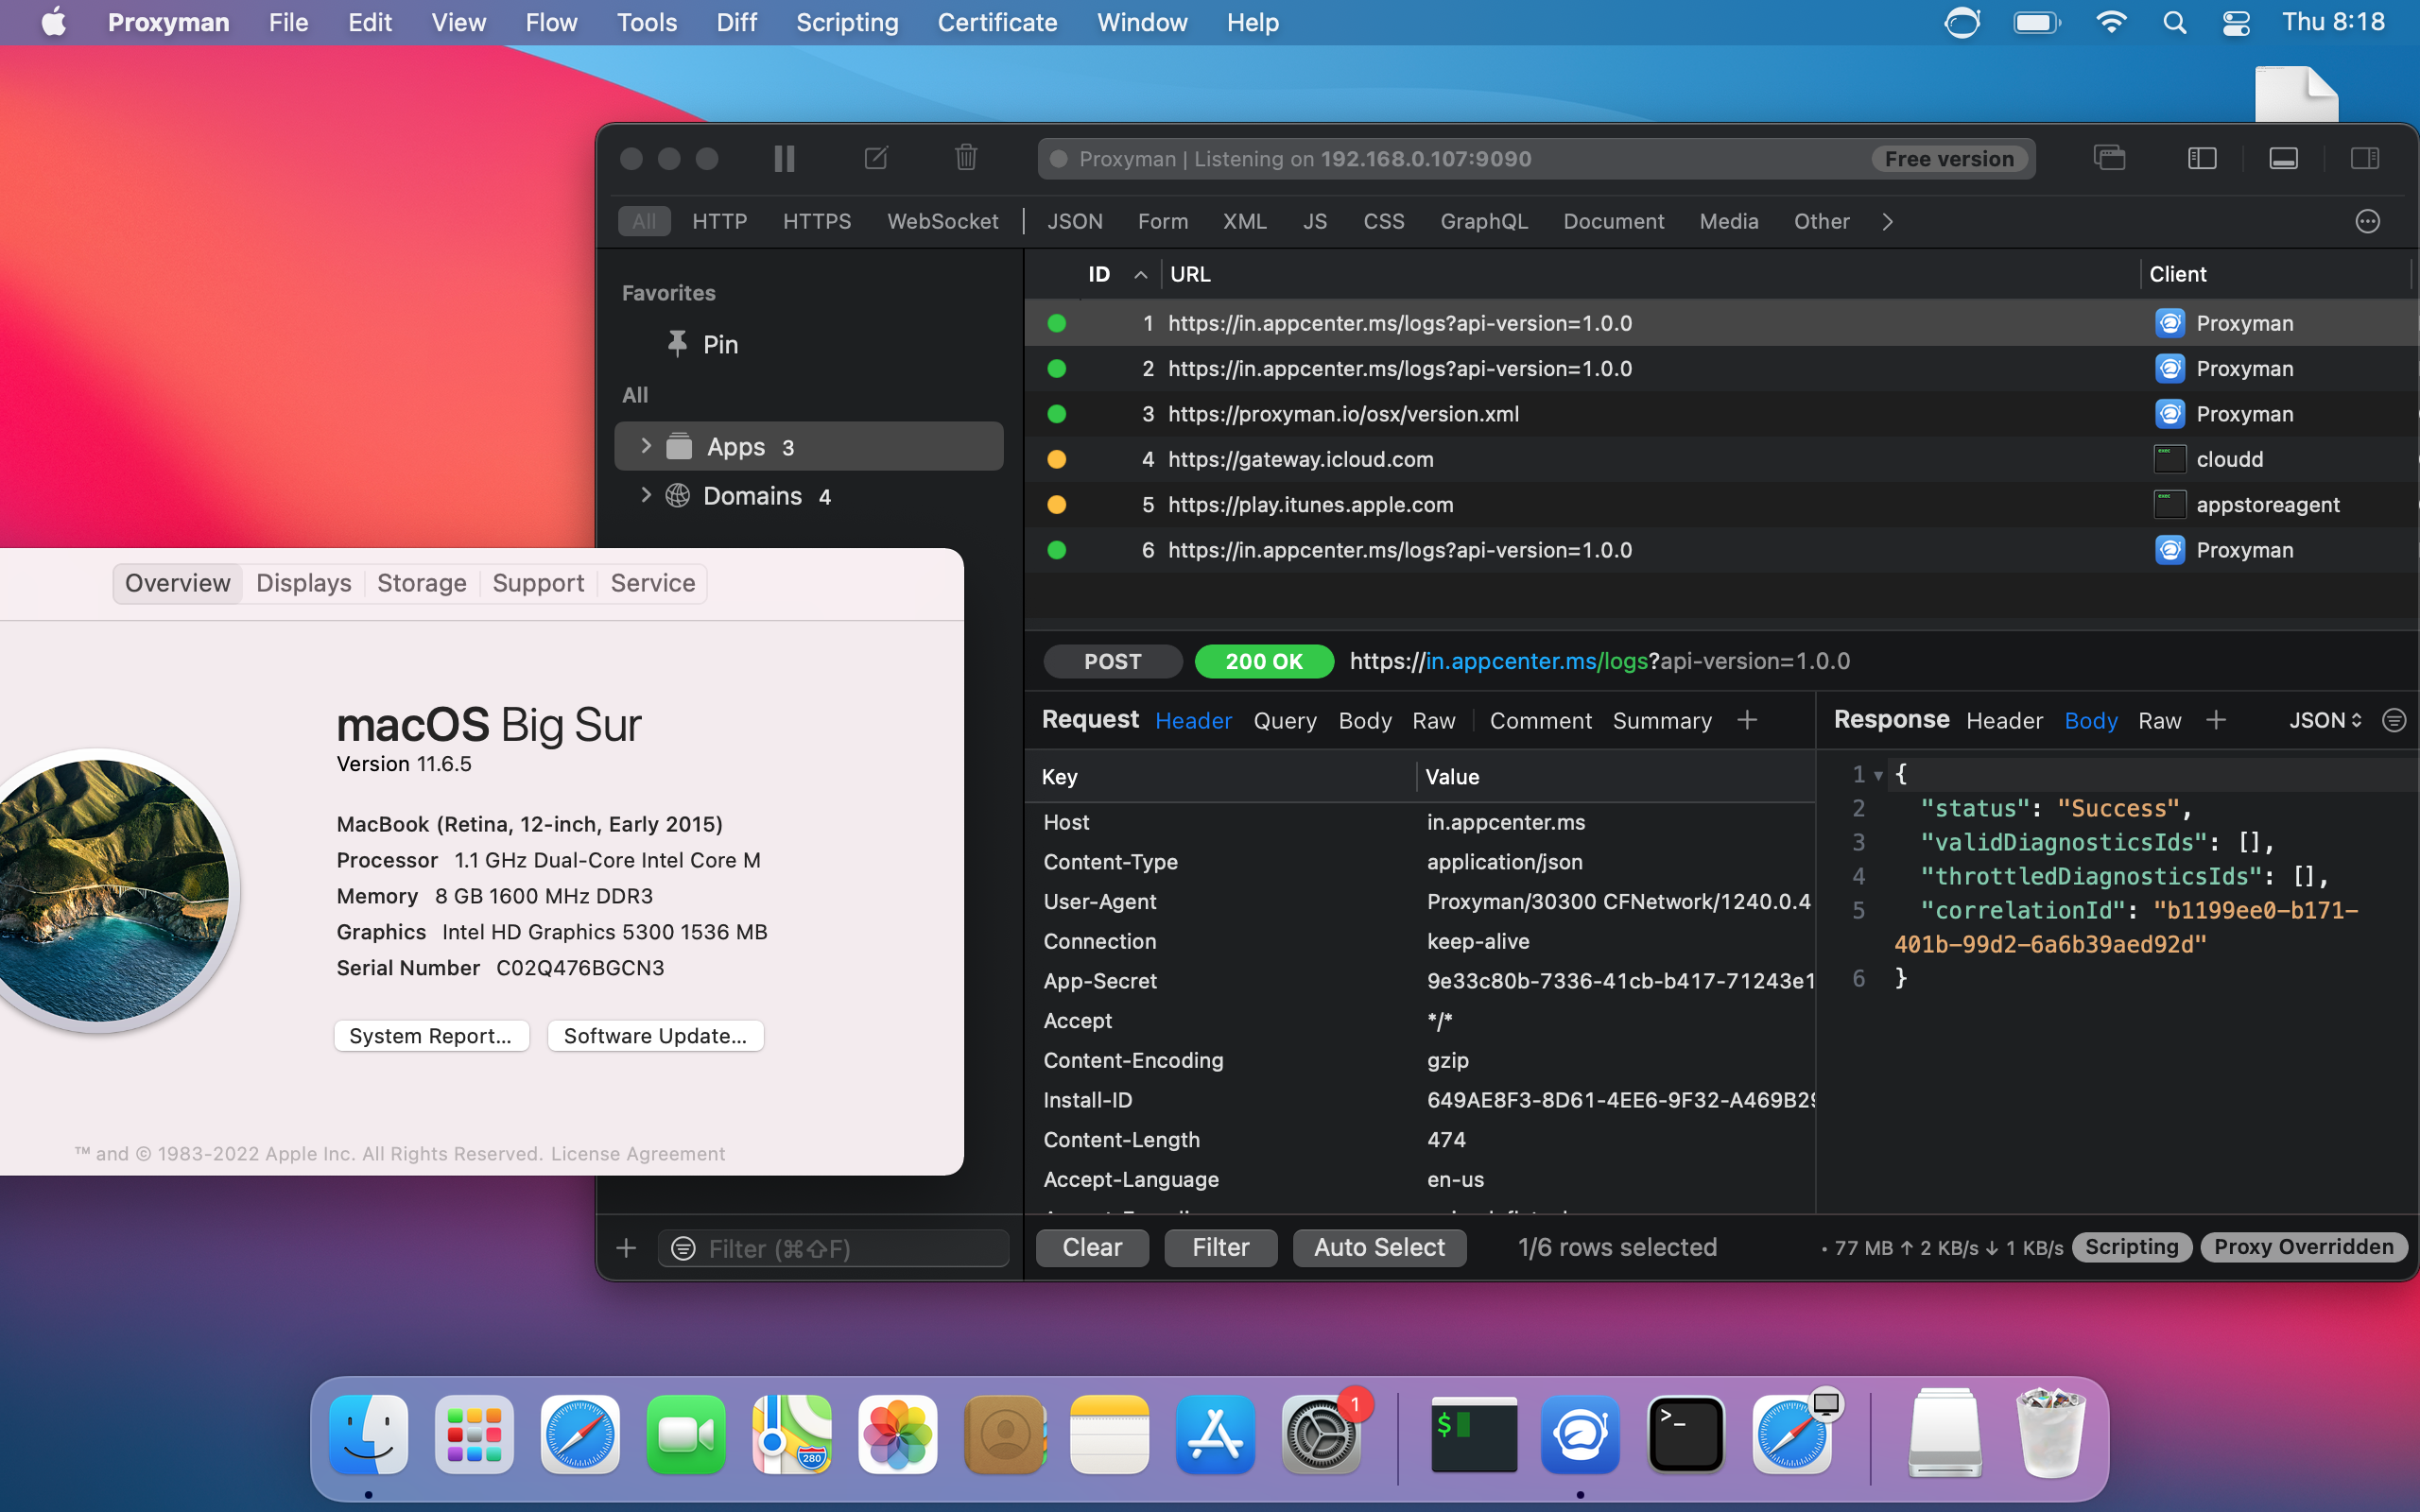The width and height of the screenshot is (2420, 1512).
Task: Open the Response options gear icon
Action: coord(2394,720)
